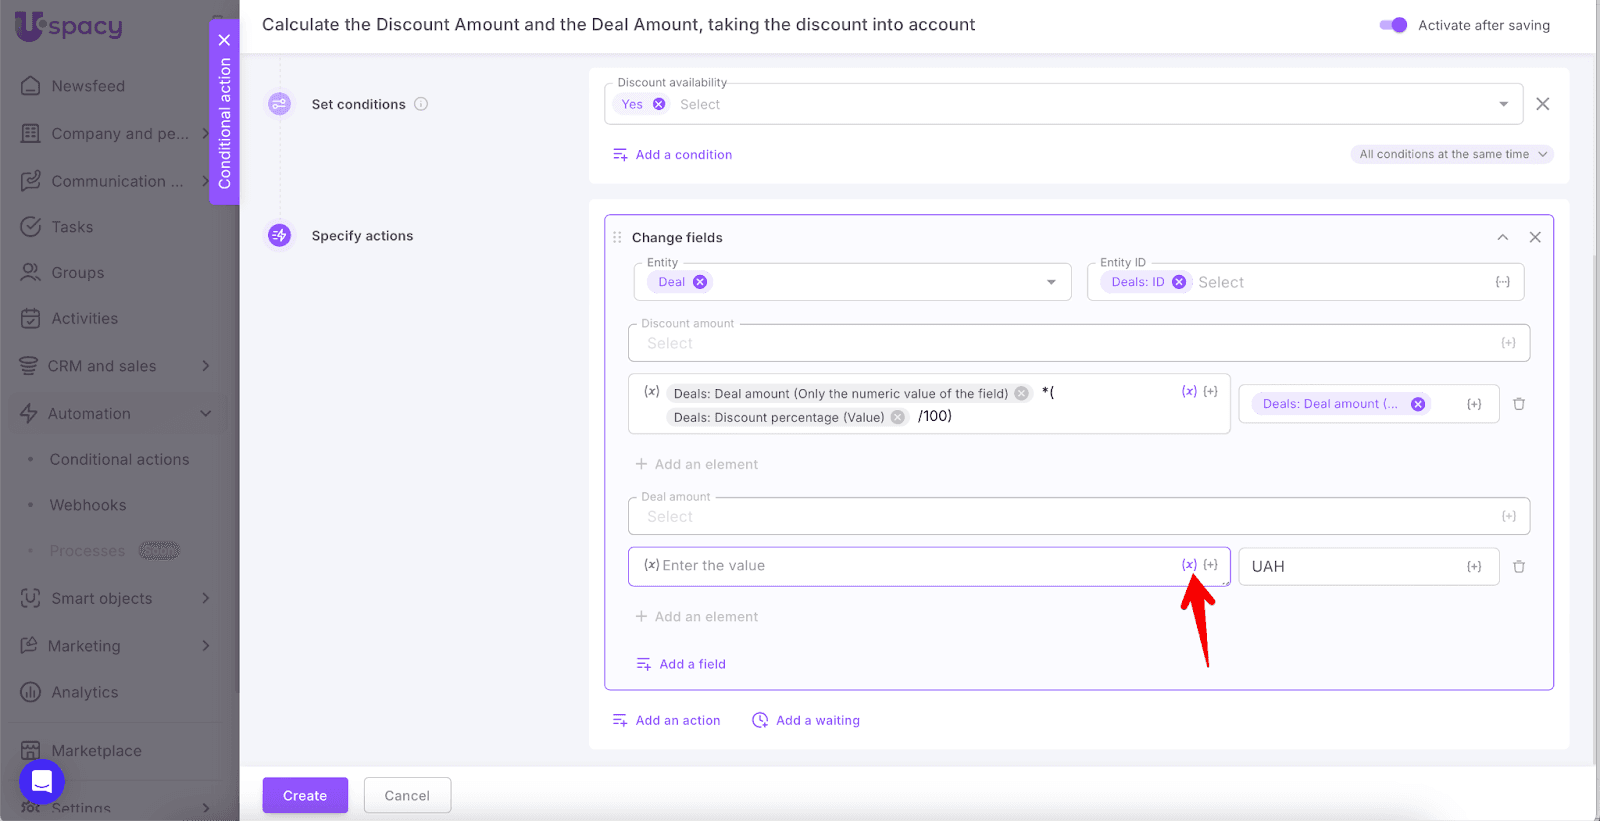This screenshot has height=821, width=1600.
Task: Delete the Discount availability condition row
Action: (1543, 104)
